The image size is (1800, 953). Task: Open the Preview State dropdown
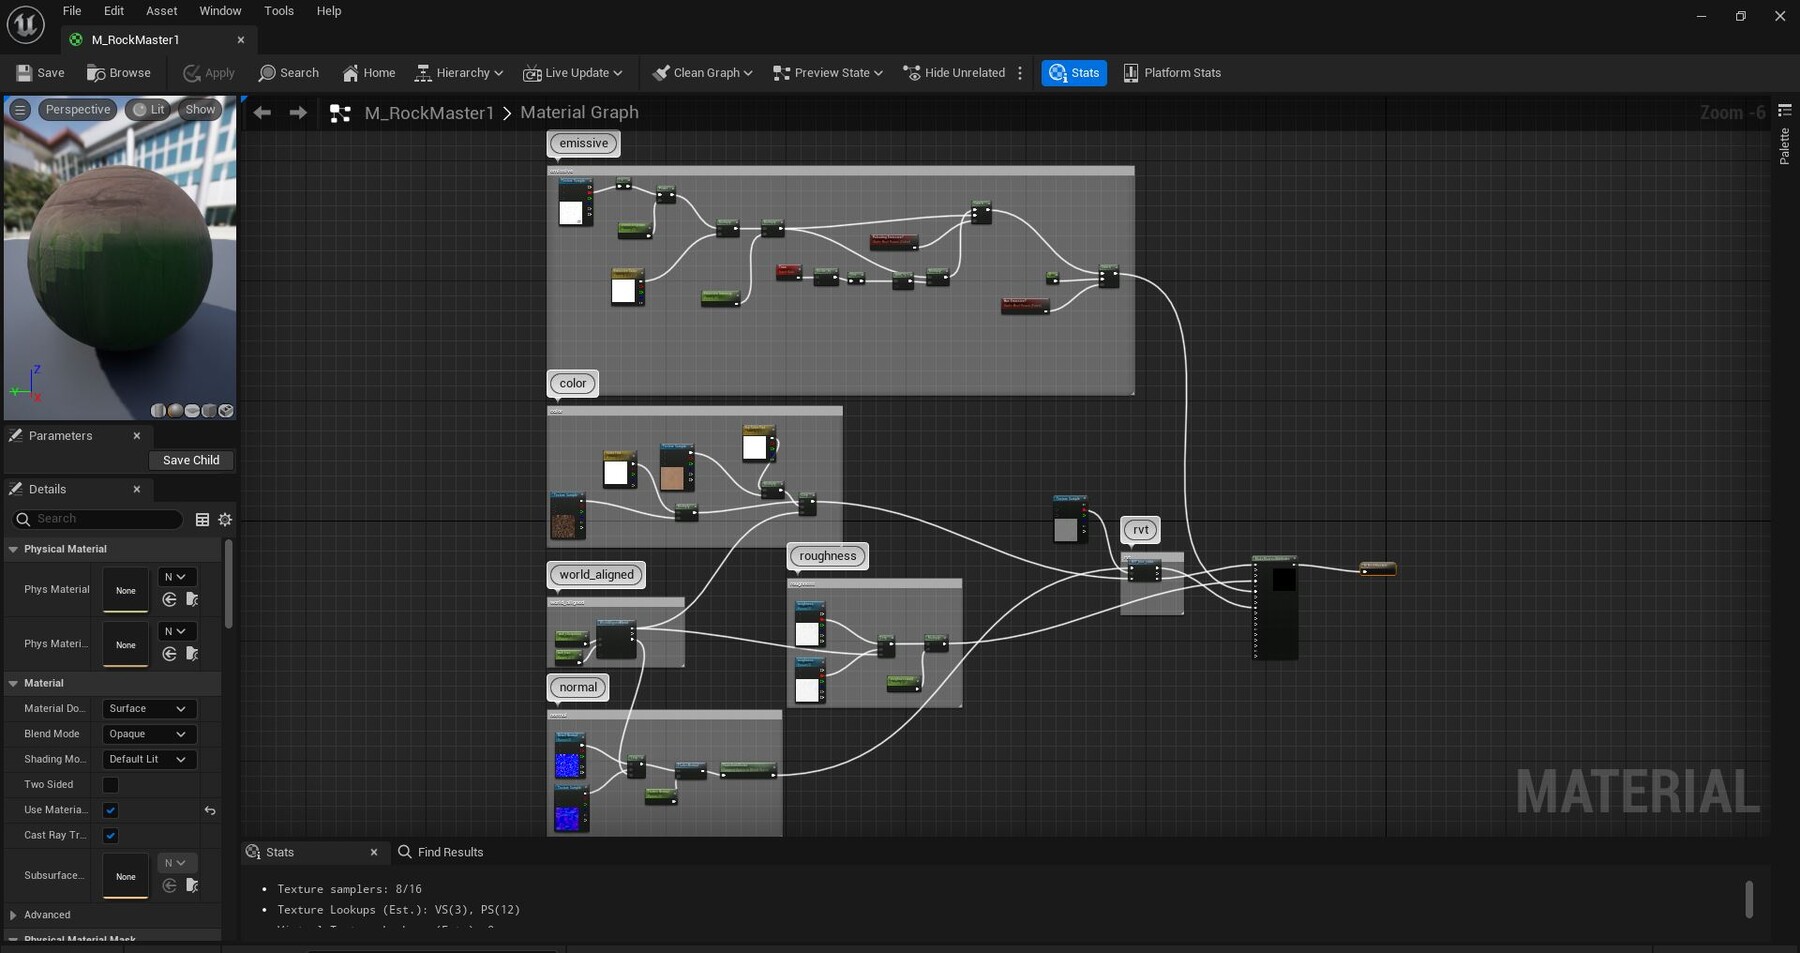(x=828, y=73)
